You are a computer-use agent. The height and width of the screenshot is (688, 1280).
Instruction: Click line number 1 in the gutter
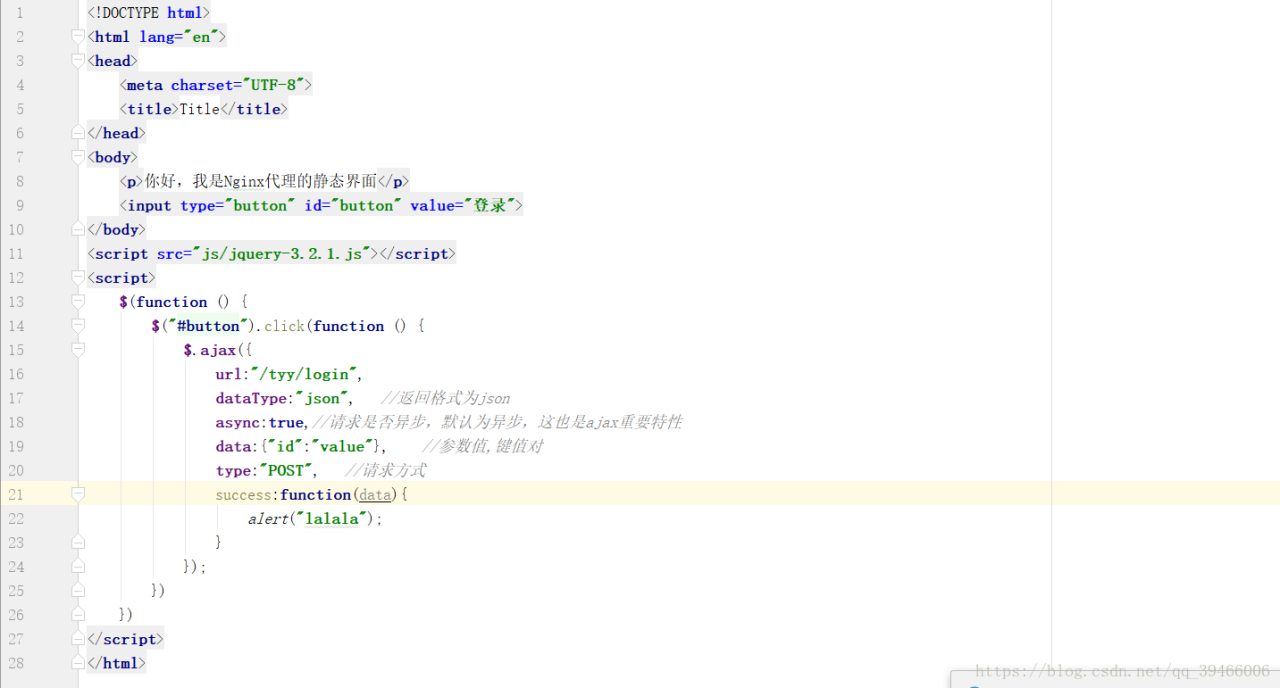(20, 13)
